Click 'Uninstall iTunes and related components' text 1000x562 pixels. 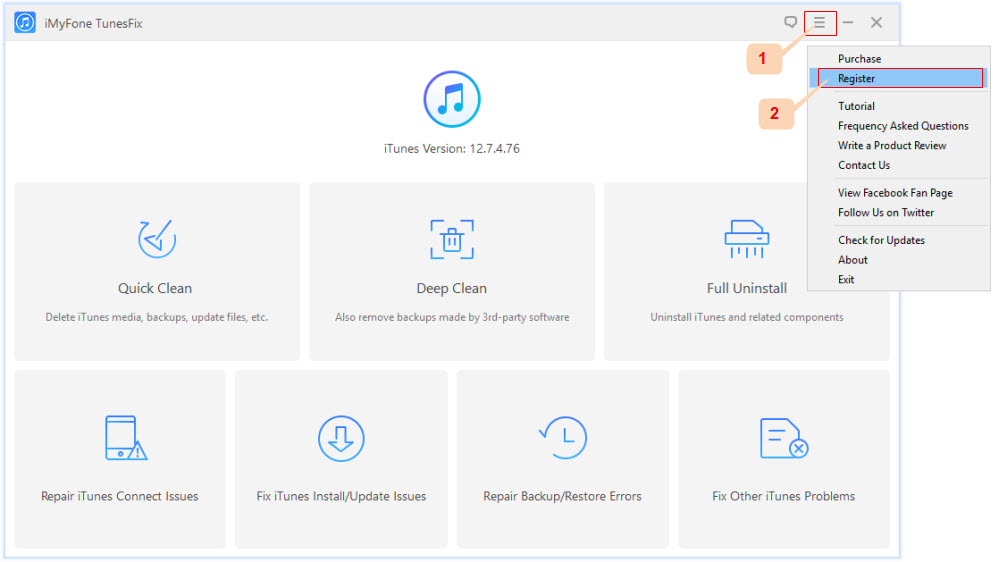pyautogui.click(x=747, y=317)
